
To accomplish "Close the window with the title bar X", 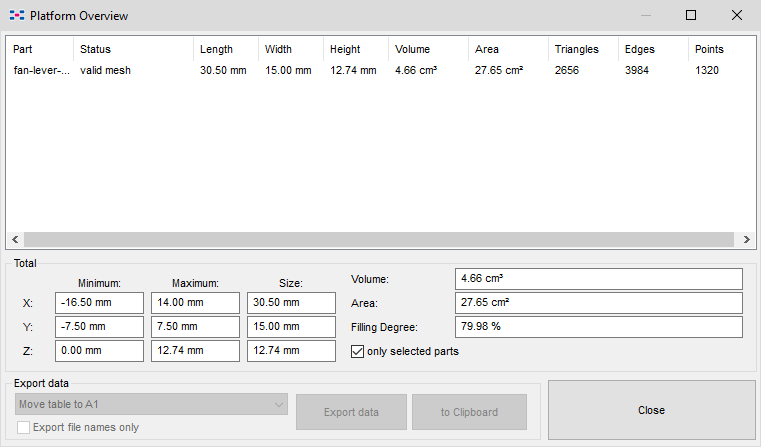I will click(737, 16).
